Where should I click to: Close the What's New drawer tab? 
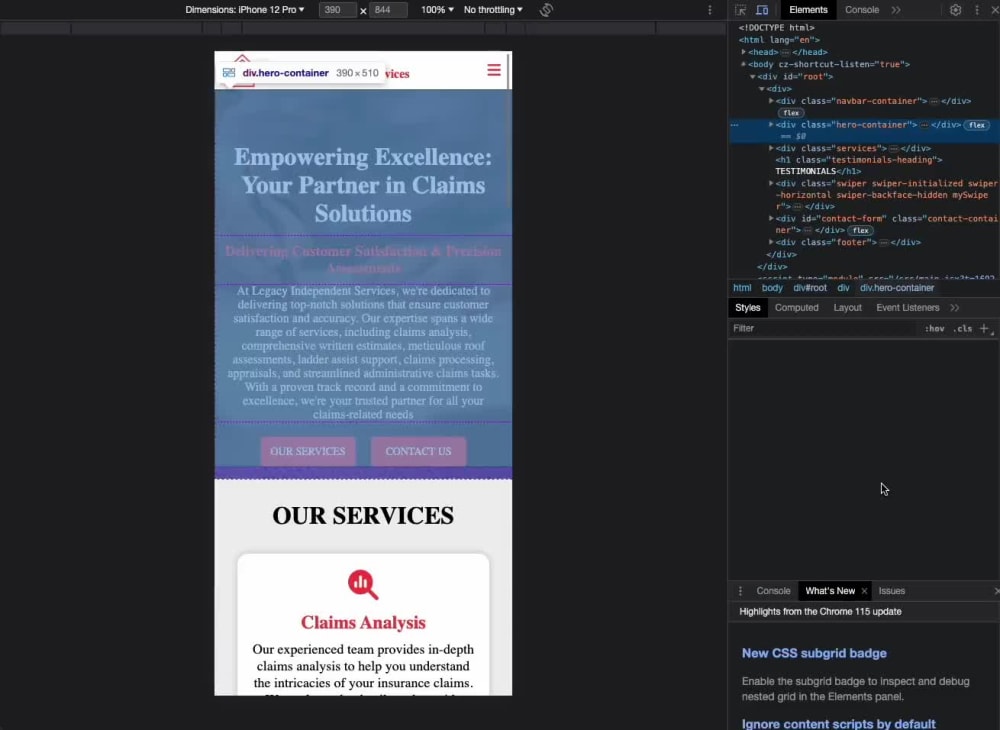coord(864,591)
